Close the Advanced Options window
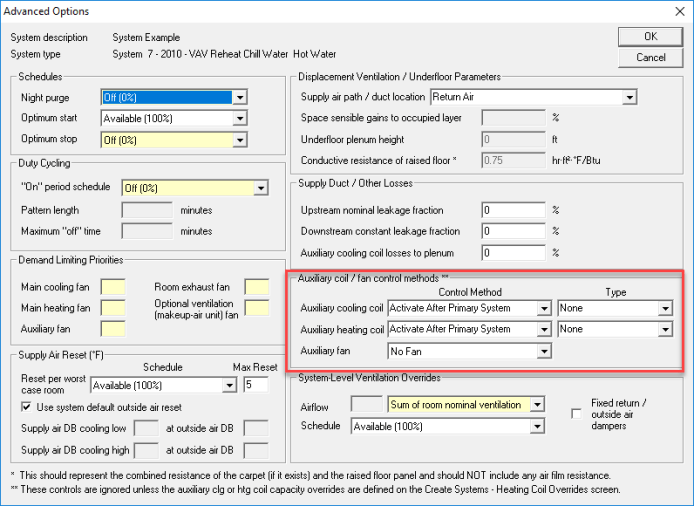The image size is (694, 506). [680, 11]
